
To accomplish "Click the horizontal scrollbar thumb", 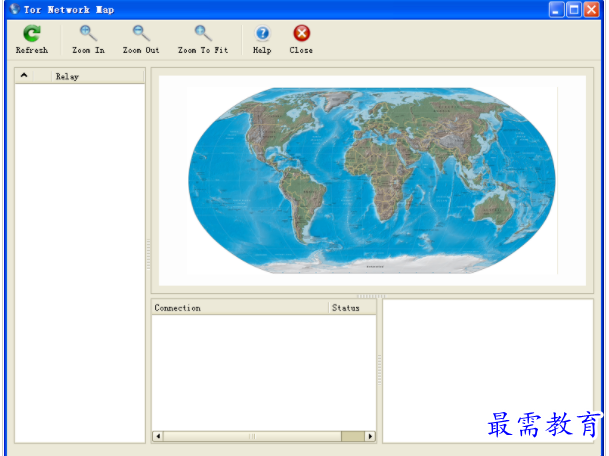I will (x=252, y=436).
